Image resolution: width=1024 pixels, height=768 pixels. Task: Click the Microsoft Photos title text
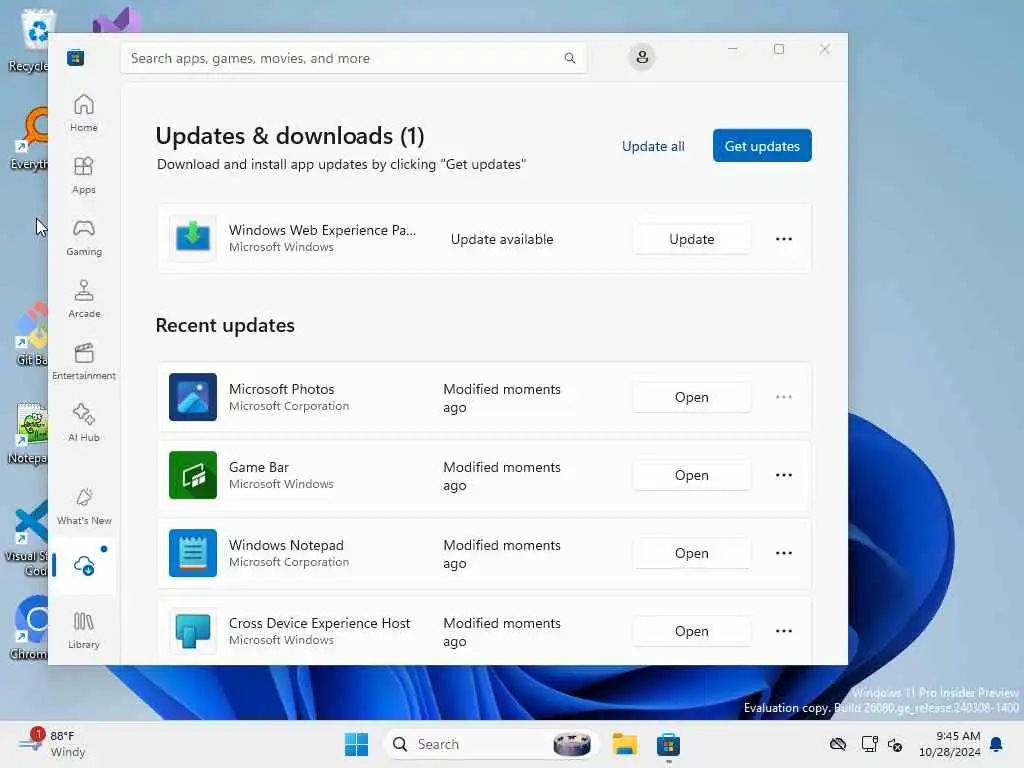point(281,389)
